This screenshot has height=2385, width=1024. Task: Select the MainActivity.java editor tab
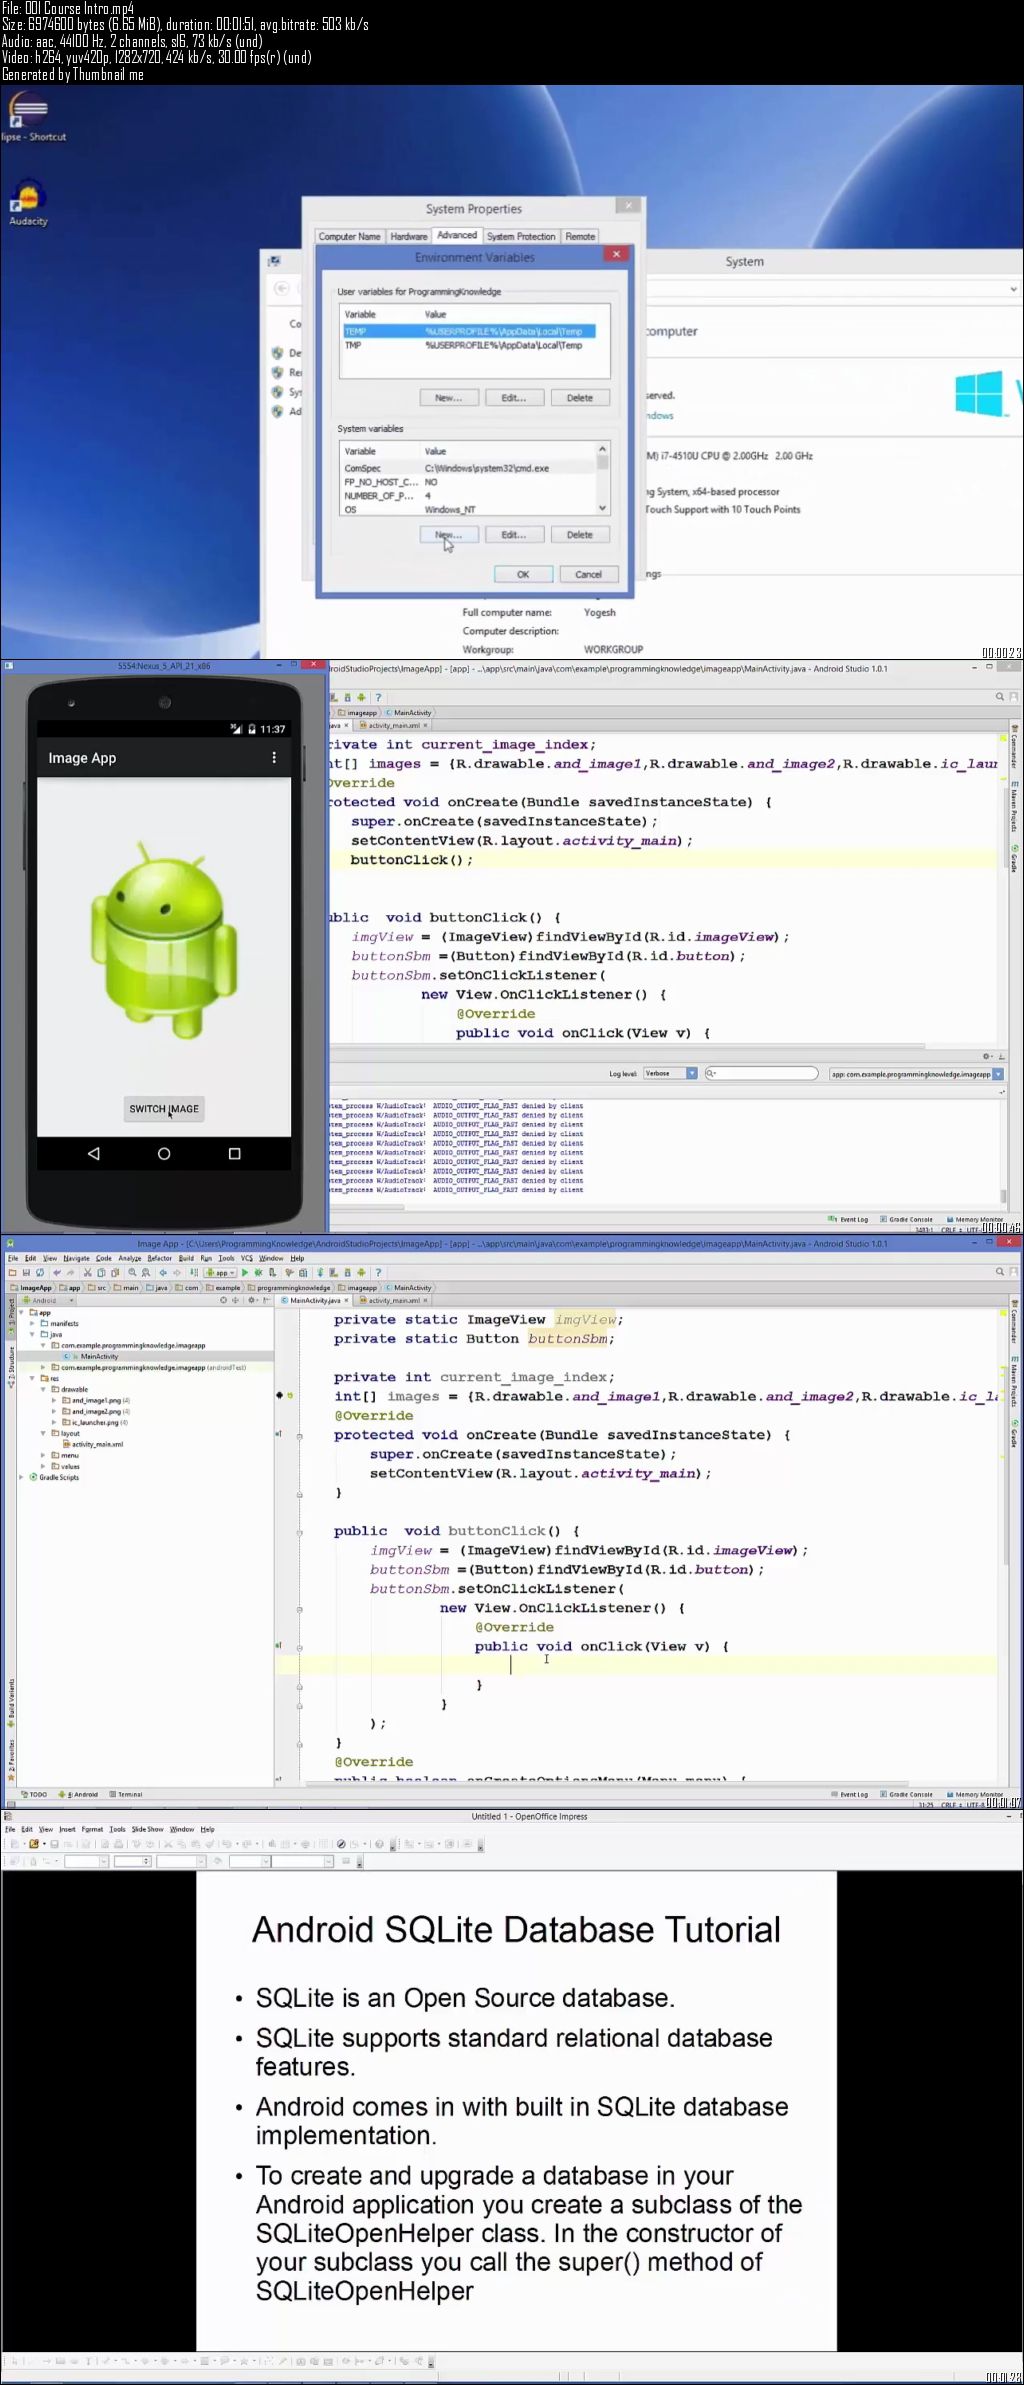[x=315, y=1301]
